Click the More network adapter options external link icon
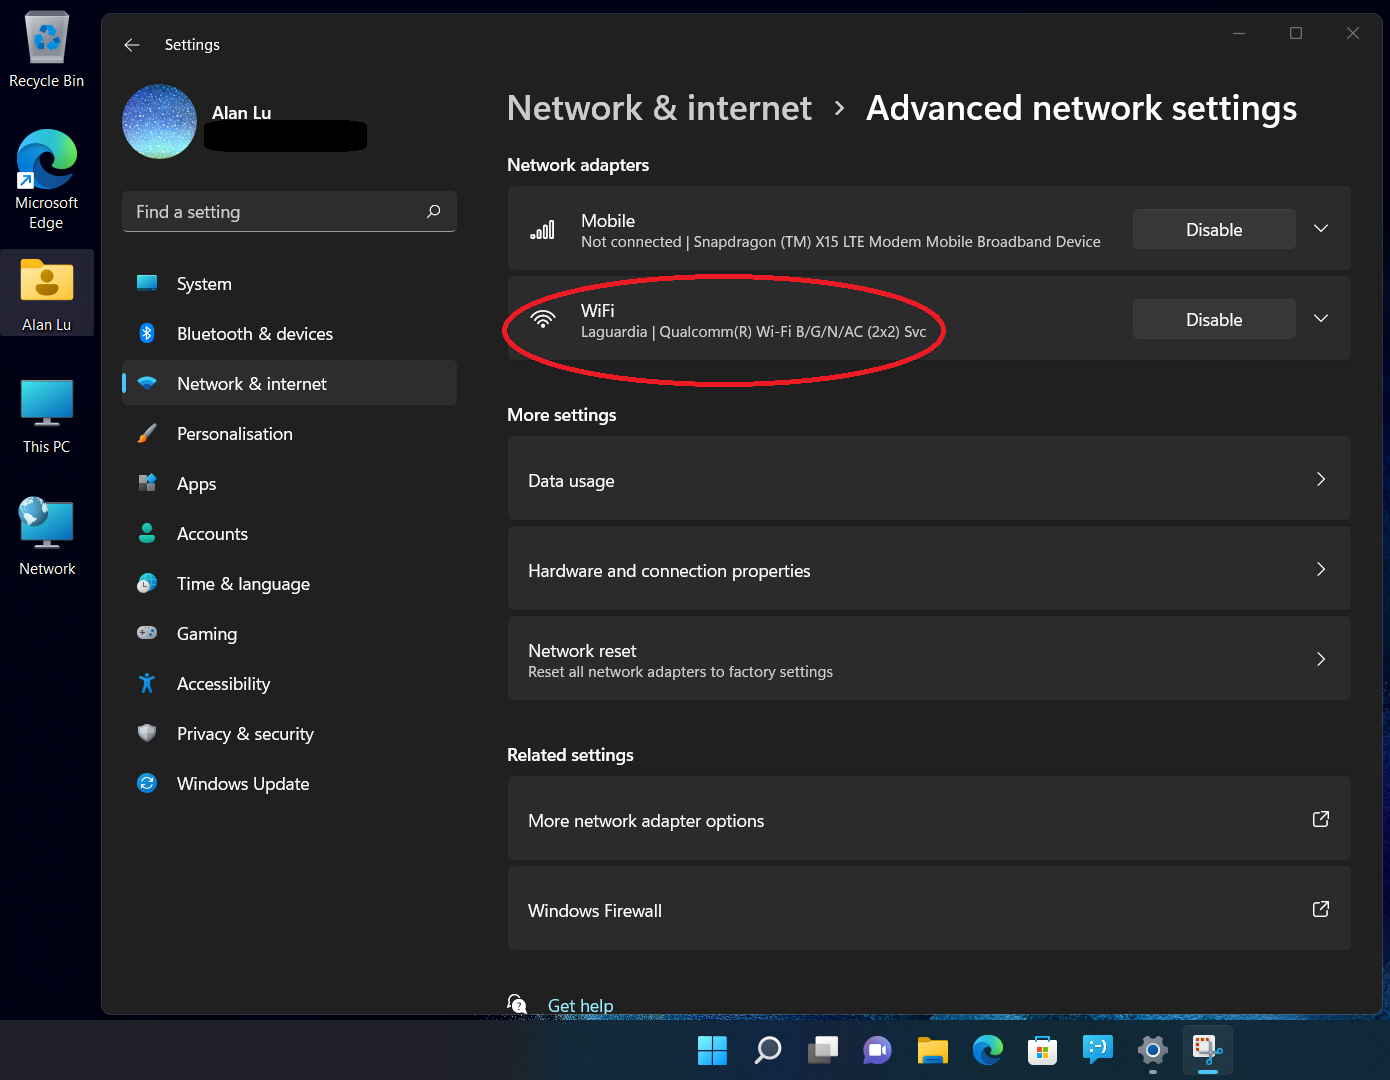Viewport: 1390px width, 1080px height. [x=1320, y=819]
